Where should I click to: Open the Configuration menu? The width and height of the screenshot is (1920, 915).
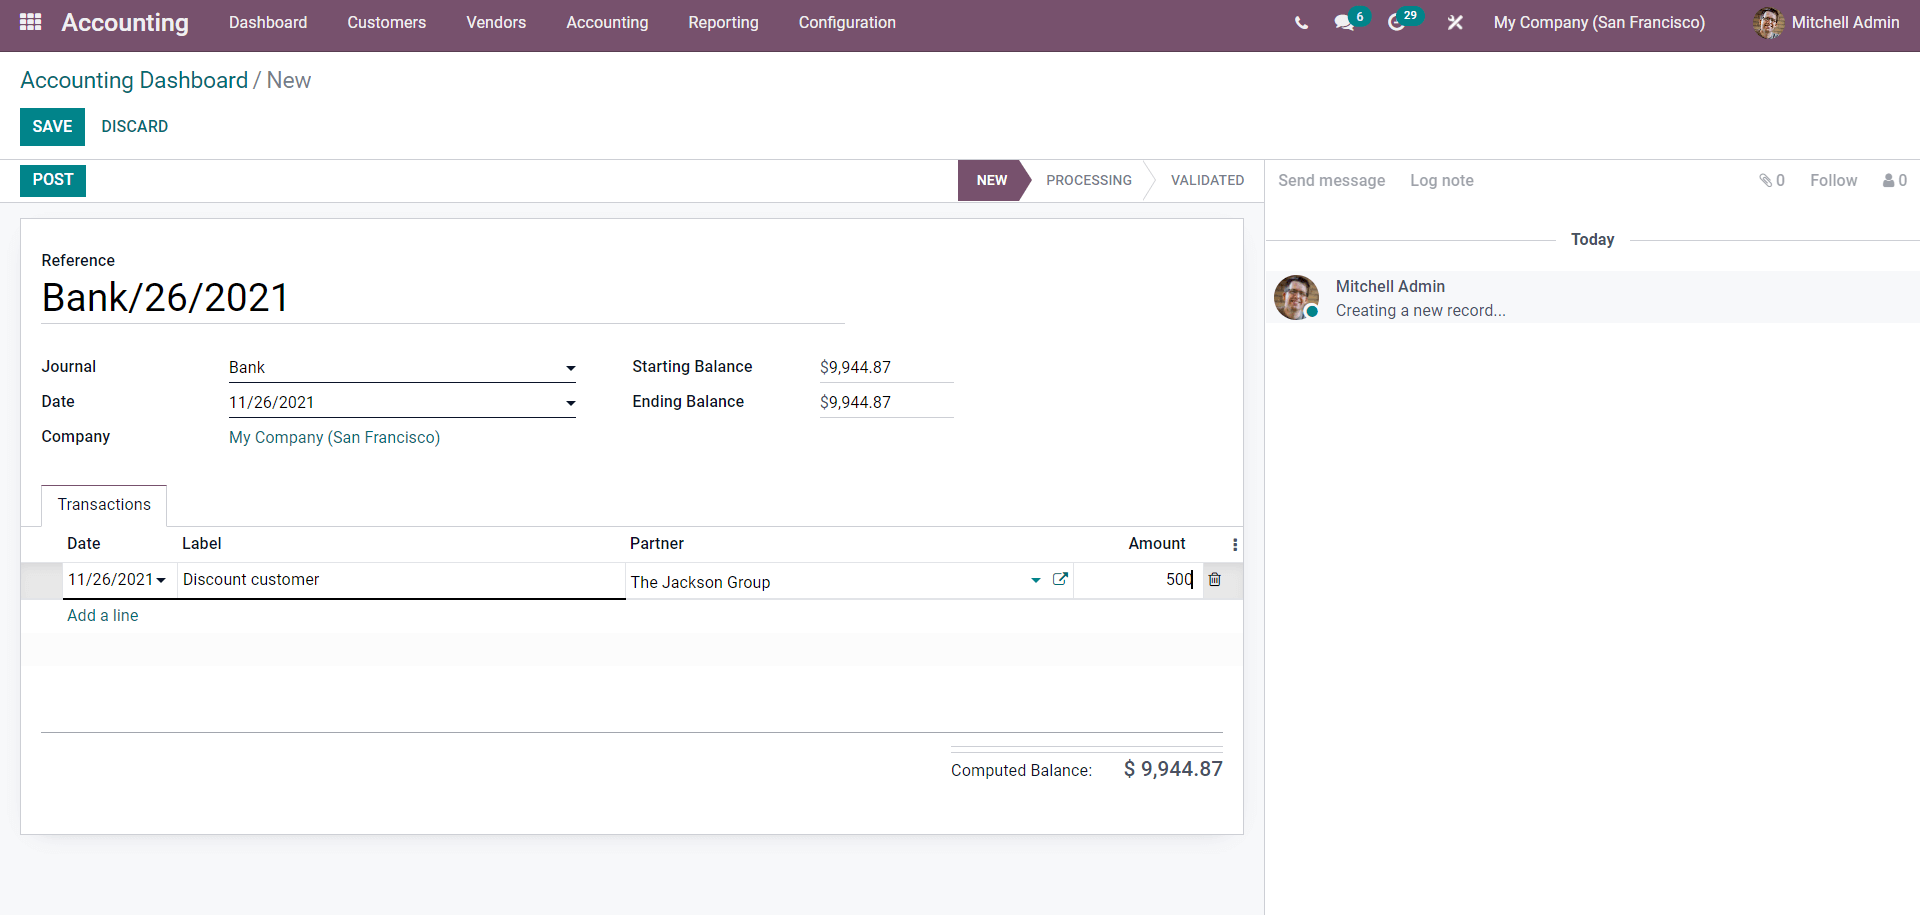click(x=847, y=22)
